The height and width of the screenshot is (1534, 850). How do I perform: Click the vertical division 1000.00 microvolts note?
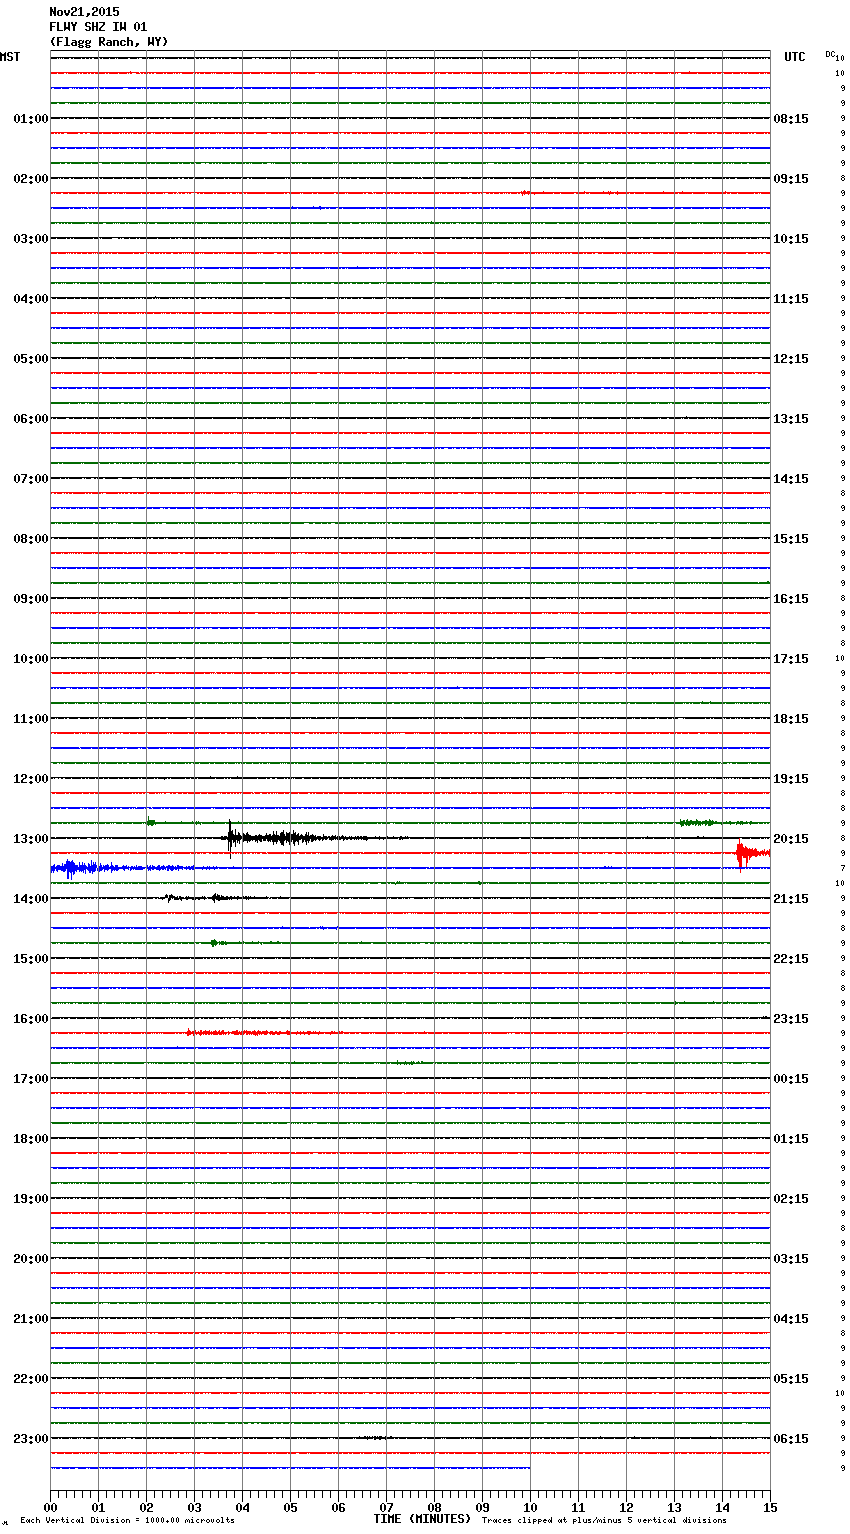(x=127, y=1520)
